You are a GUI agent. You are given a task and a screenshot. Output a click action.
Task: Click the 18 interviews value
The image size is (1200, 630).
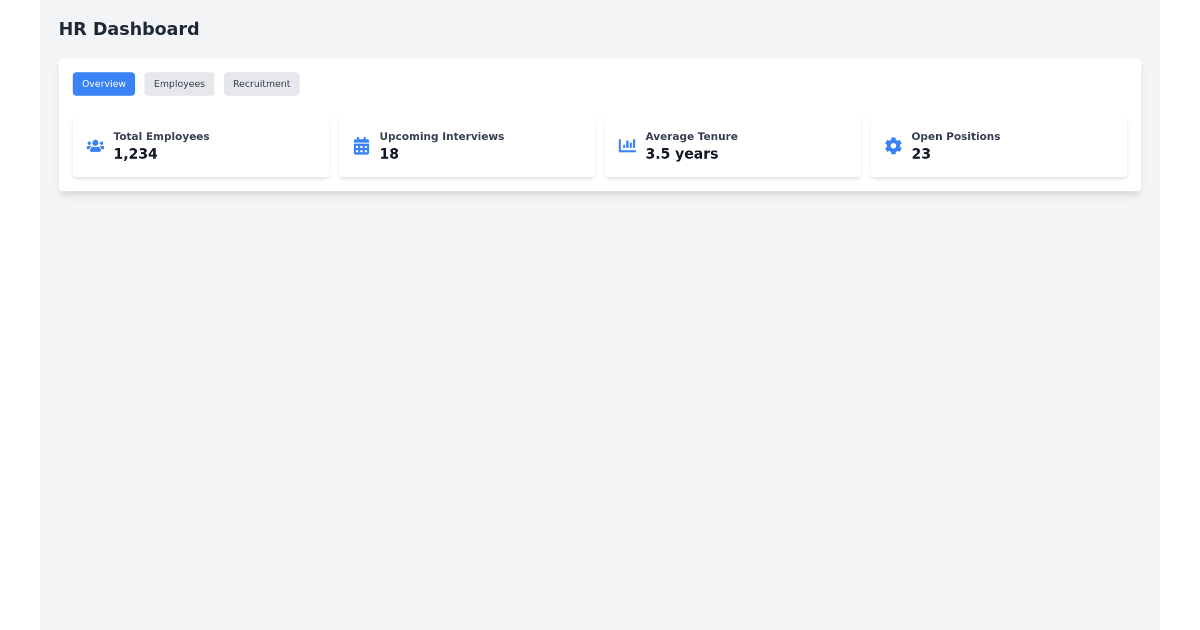[390, 154]
